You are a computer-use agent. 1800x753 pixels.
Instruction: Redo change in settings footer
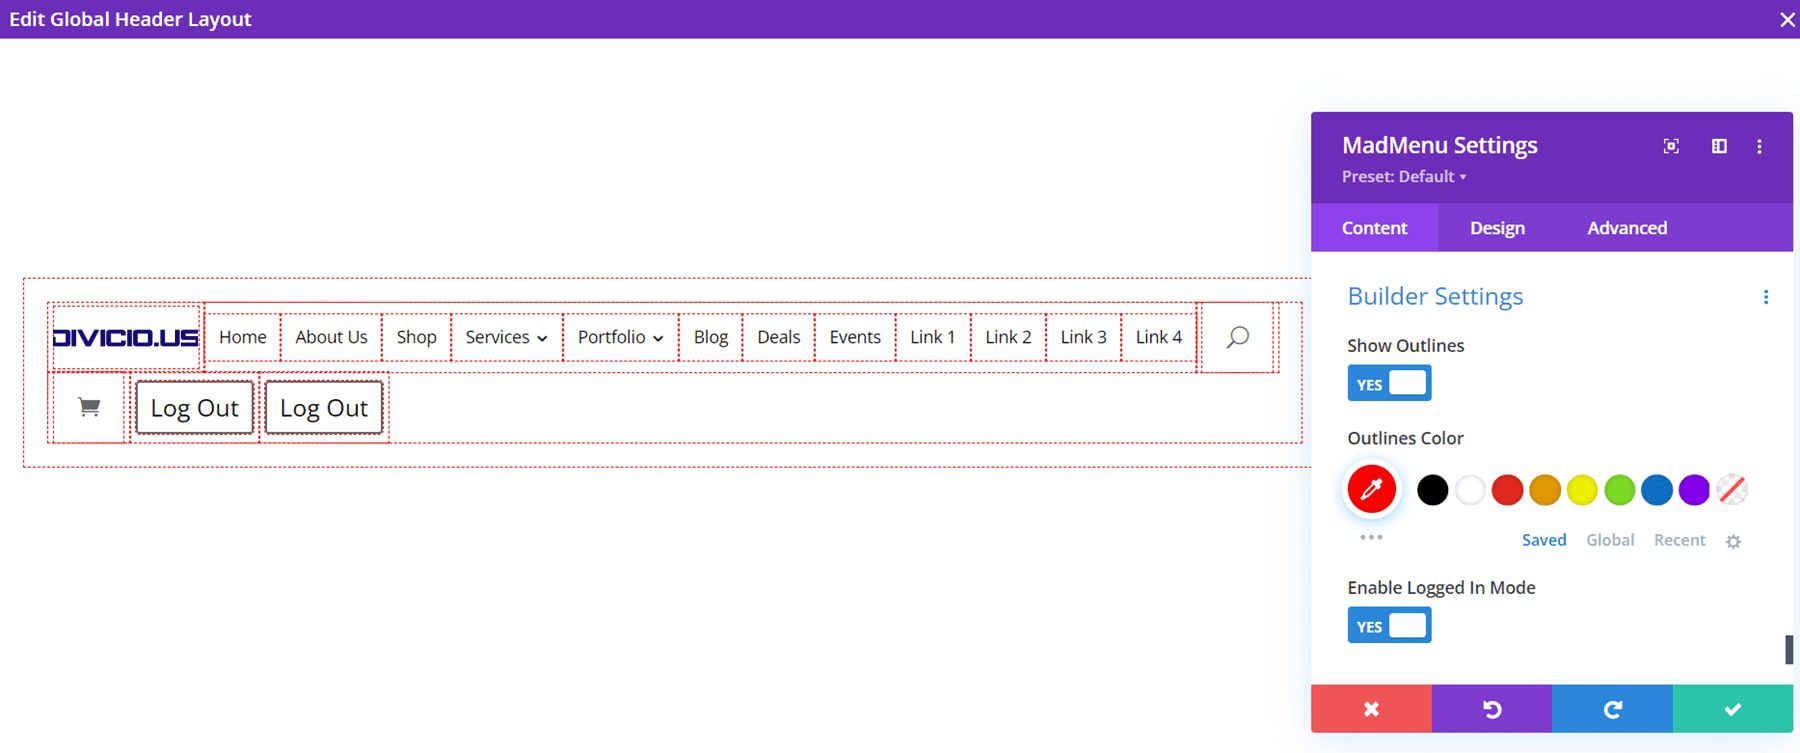[1612, 709]
